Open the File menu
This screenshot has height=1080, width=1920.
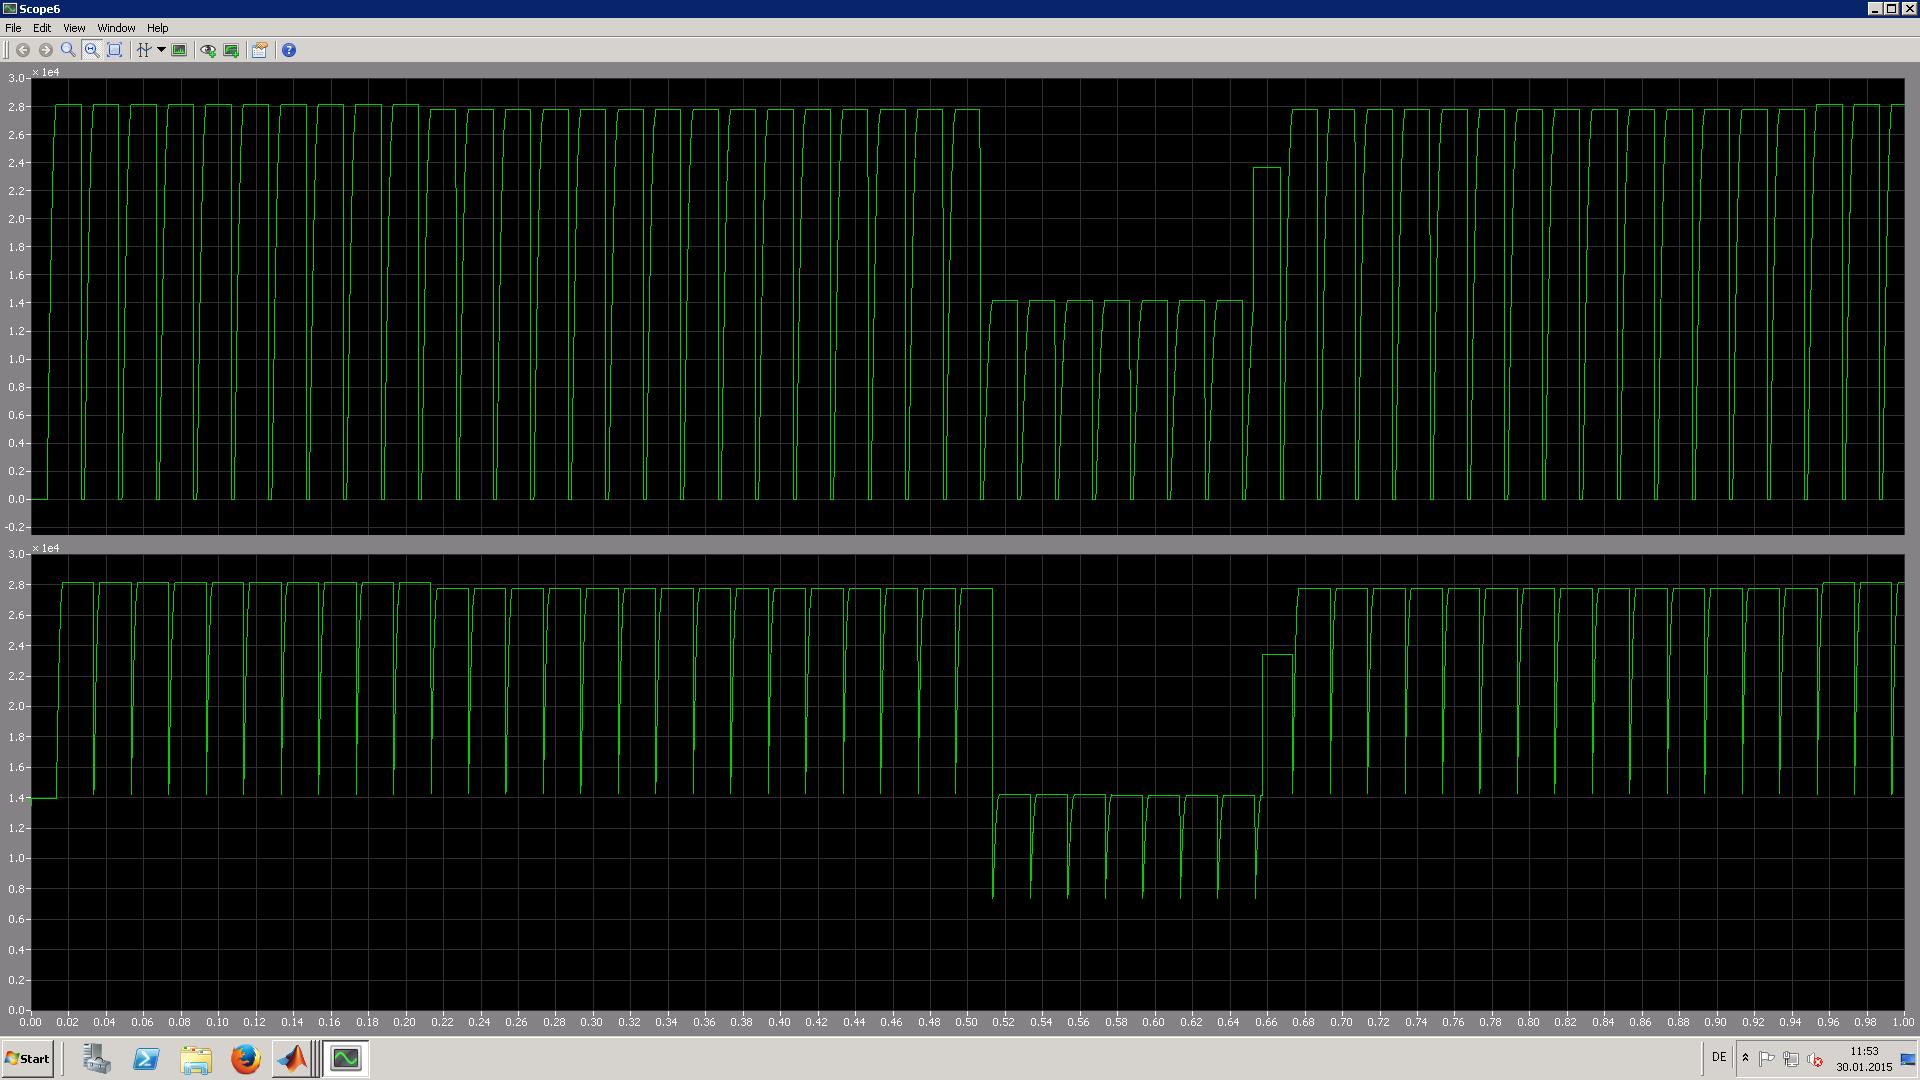(x=13, y=28)
